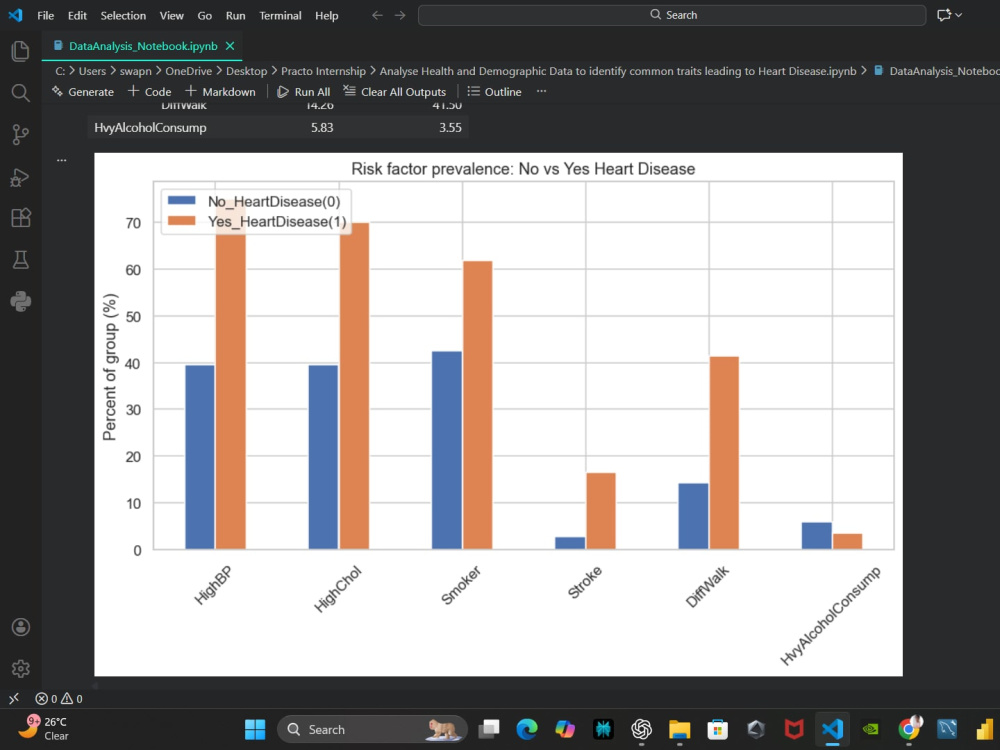The width and height of the screenshot is (1000, 750).
Task: Click the chart title Risk factor prevalence
Action: pos(523,169)
